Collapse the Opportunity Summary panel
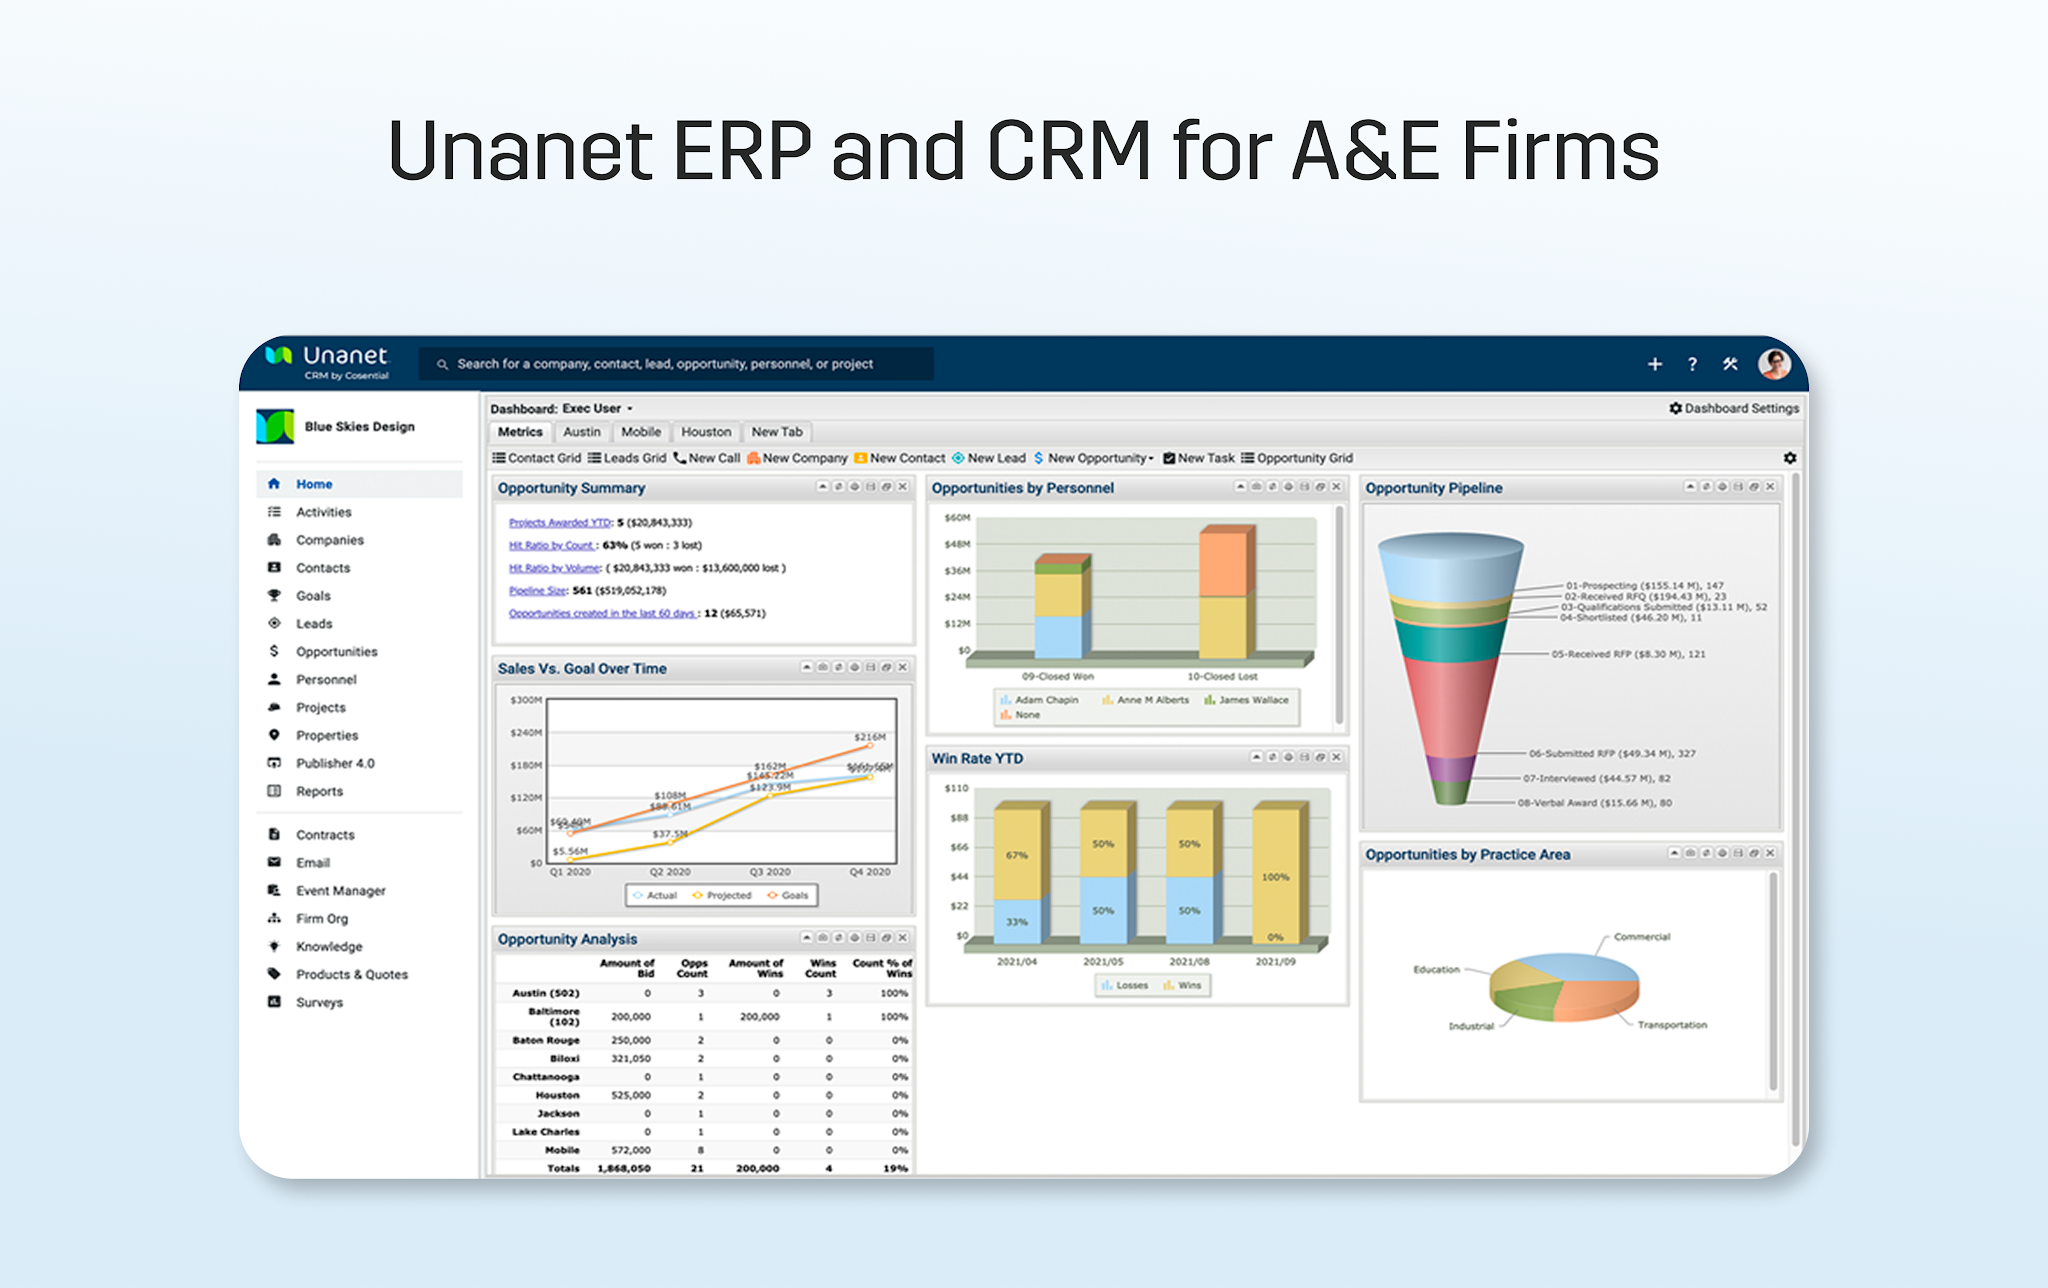The image size is (2048, 1288). (x=823, y=487)
